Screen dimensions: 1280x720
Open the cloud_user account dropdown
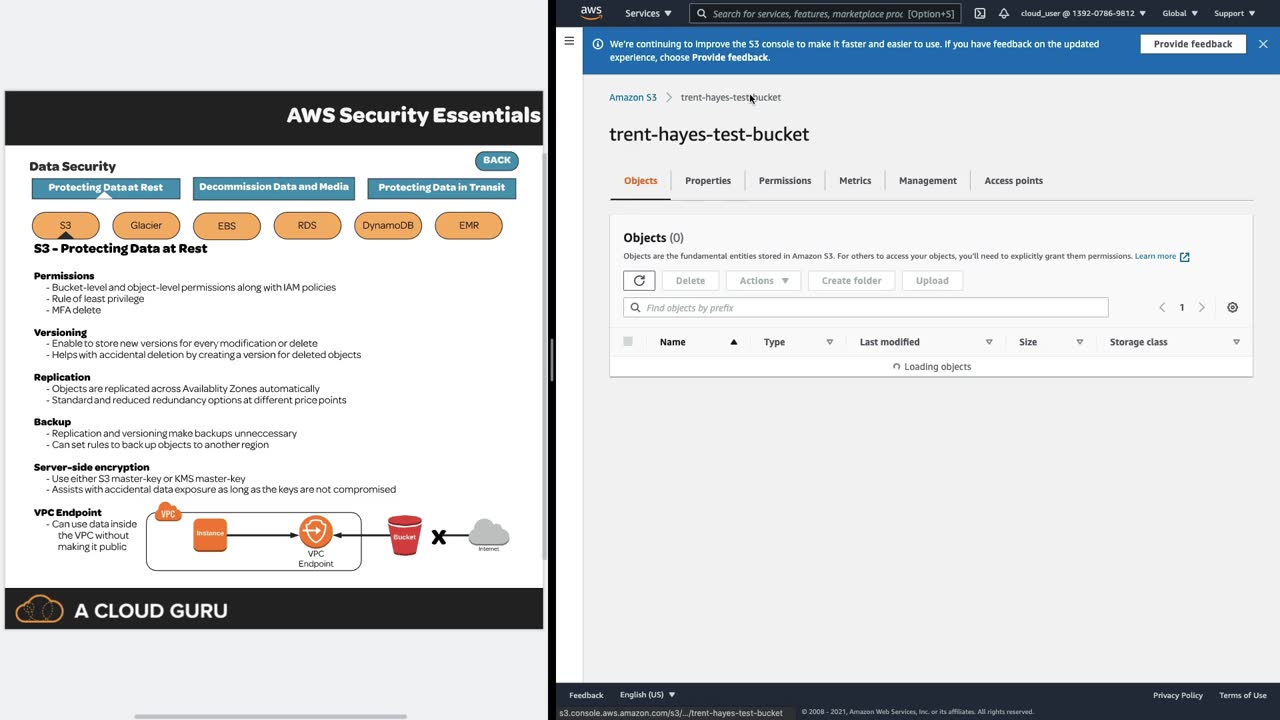(x=1083, y=14)
